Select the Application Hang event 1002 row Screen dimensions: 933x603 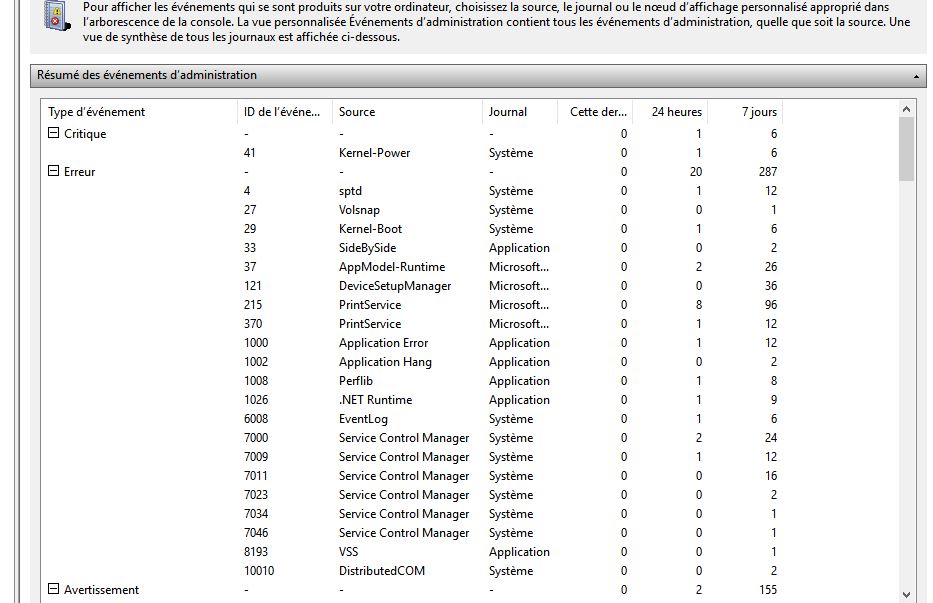[x=412, y=362]
